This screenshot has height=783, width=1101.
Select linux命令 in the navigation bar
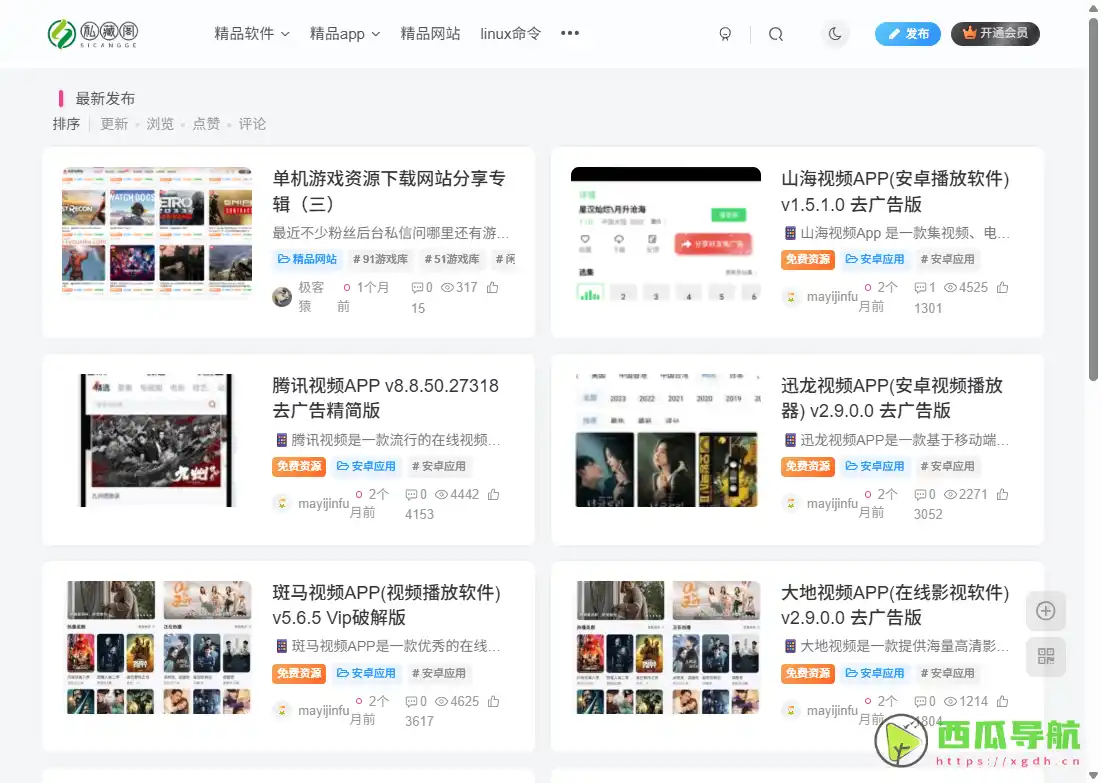point(509,33)
